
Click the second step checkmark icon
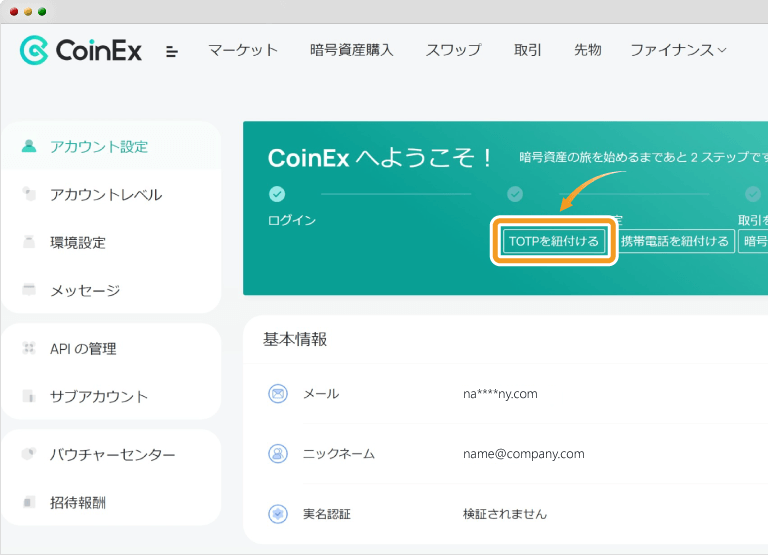515,194
